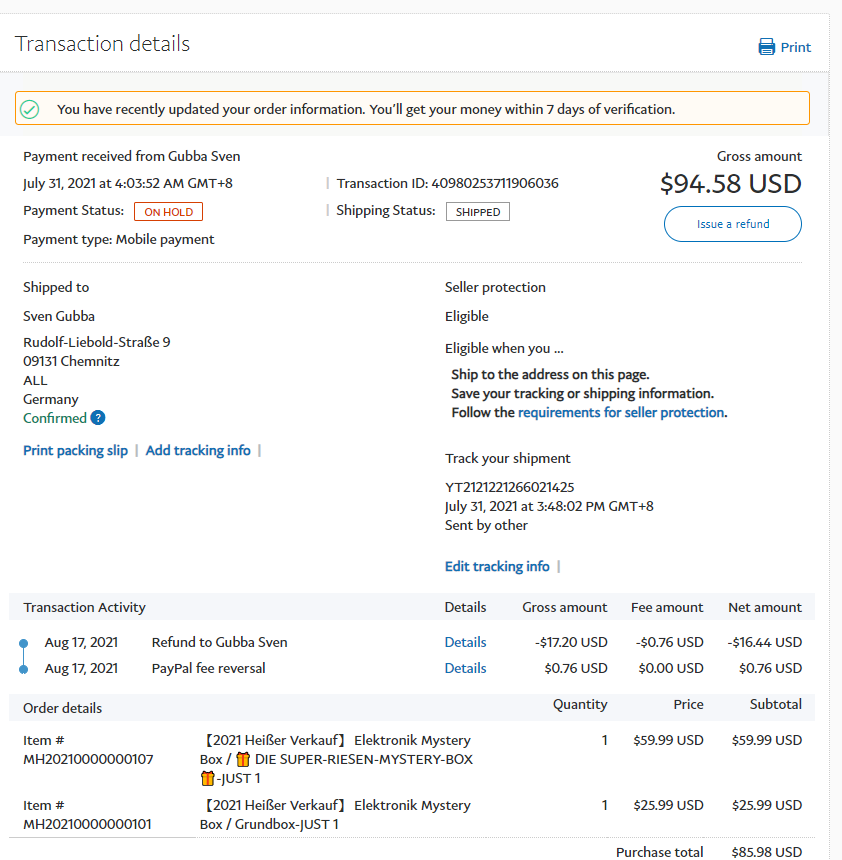Open requirements for seller protection link
This screenshot has width=842, height=860.
[x=621, y=412]
